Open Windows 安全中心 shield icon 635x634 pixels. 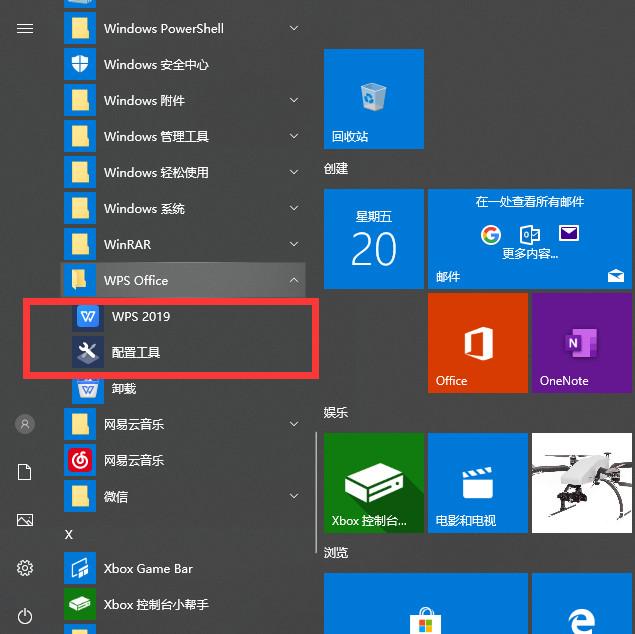pos(80,64)
